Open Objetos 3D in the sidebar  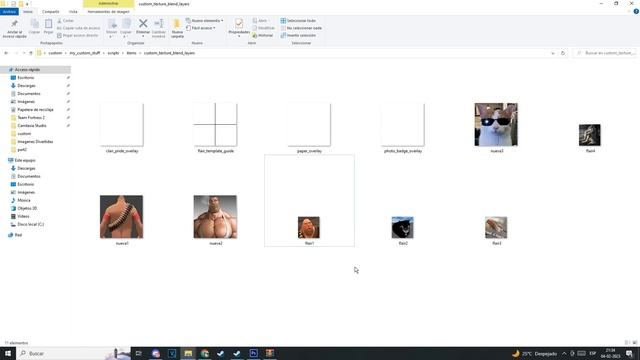tap(27, 208)
